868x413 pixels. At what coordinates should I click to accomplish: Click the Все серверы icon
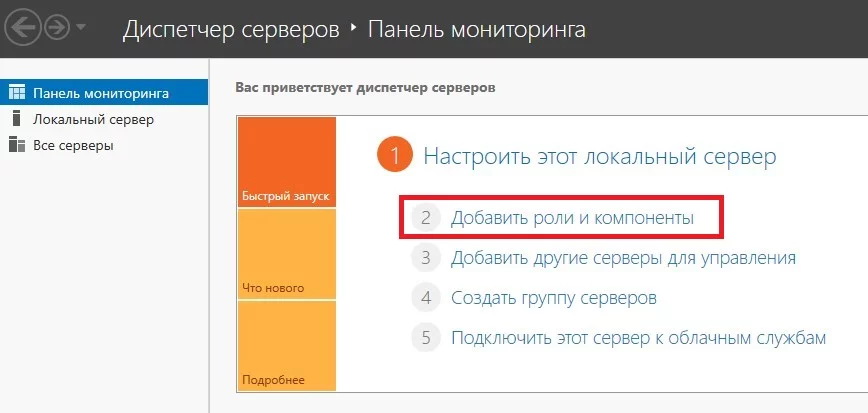tap(17, 145)
